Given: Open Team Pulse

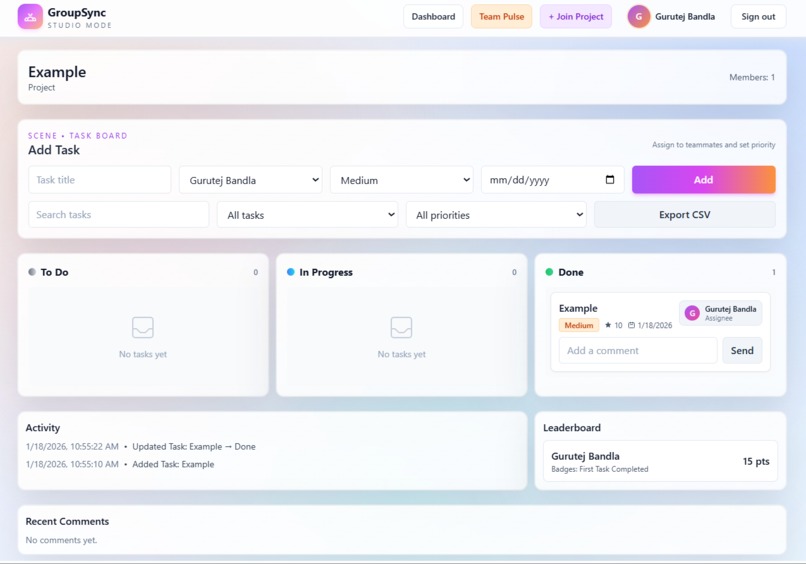Looking at the screenshot, I should click(x=502, y=16).
